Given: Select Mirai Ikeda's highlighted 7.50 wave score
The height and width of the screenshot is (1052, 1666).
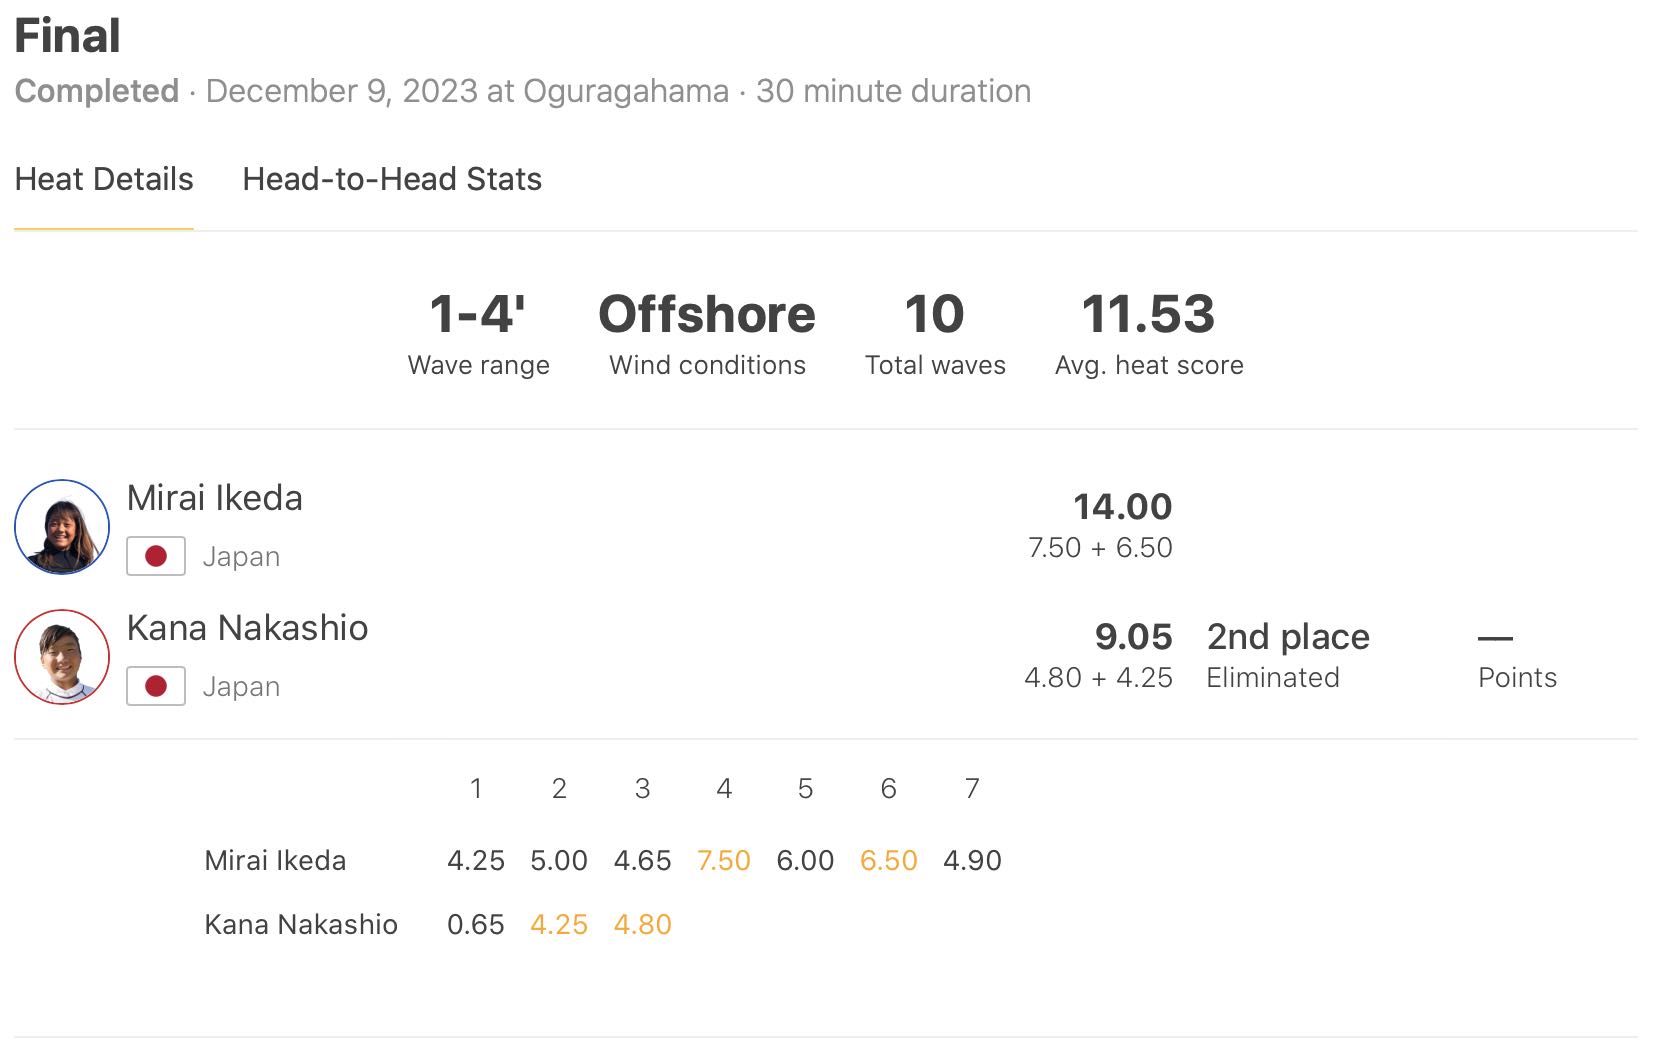Looking at the screenshot, I should (x=724, y=860).
